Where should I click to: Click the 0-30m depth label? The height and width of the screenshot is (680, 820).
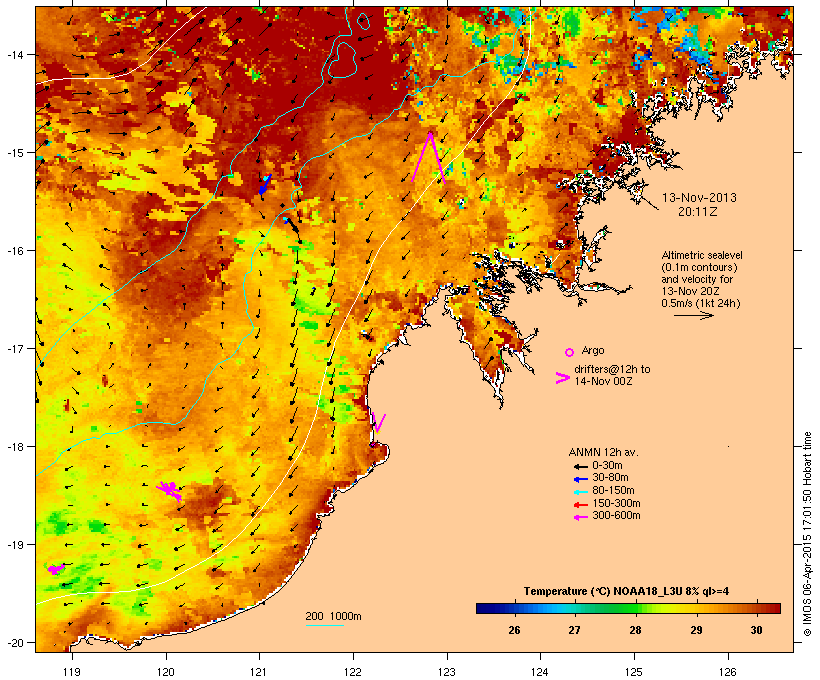607,466
